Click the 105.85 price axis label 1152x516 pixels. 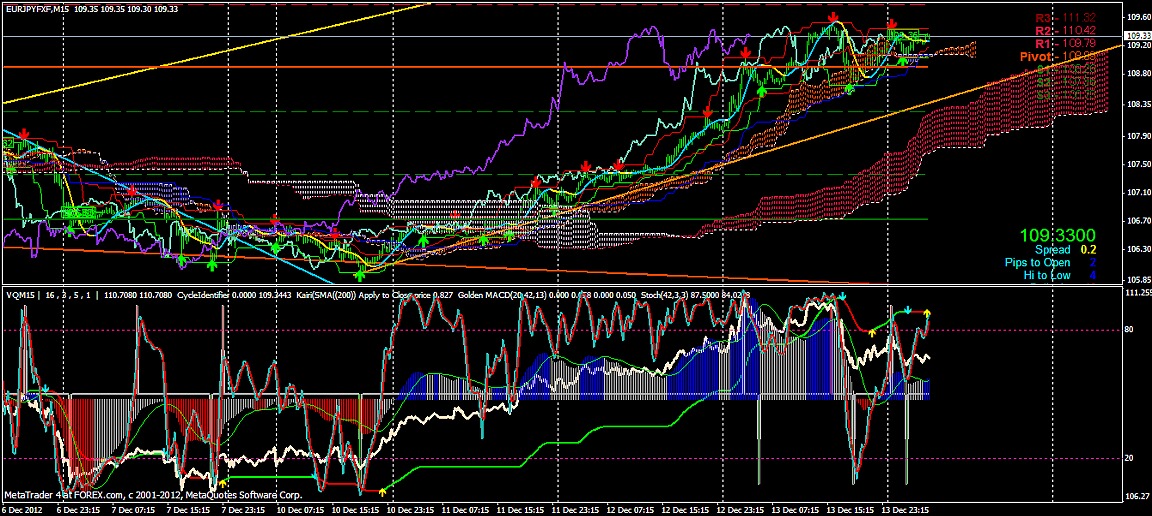pos(1138,280)
